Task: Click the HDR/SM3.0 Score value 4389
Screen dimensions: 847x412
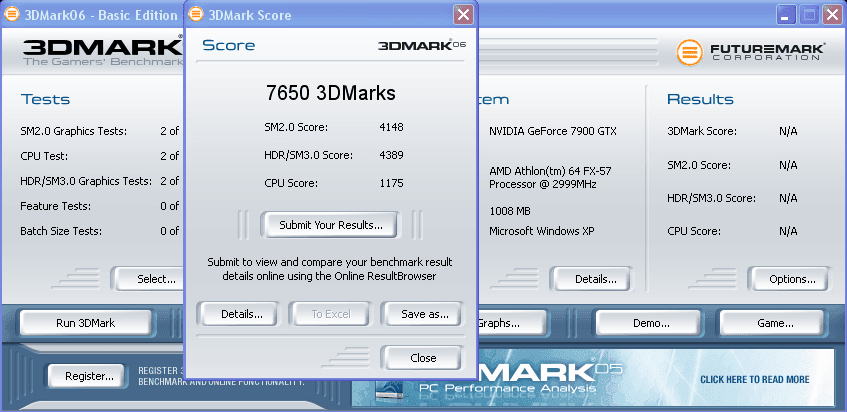Action: click(x=391, y=156)
